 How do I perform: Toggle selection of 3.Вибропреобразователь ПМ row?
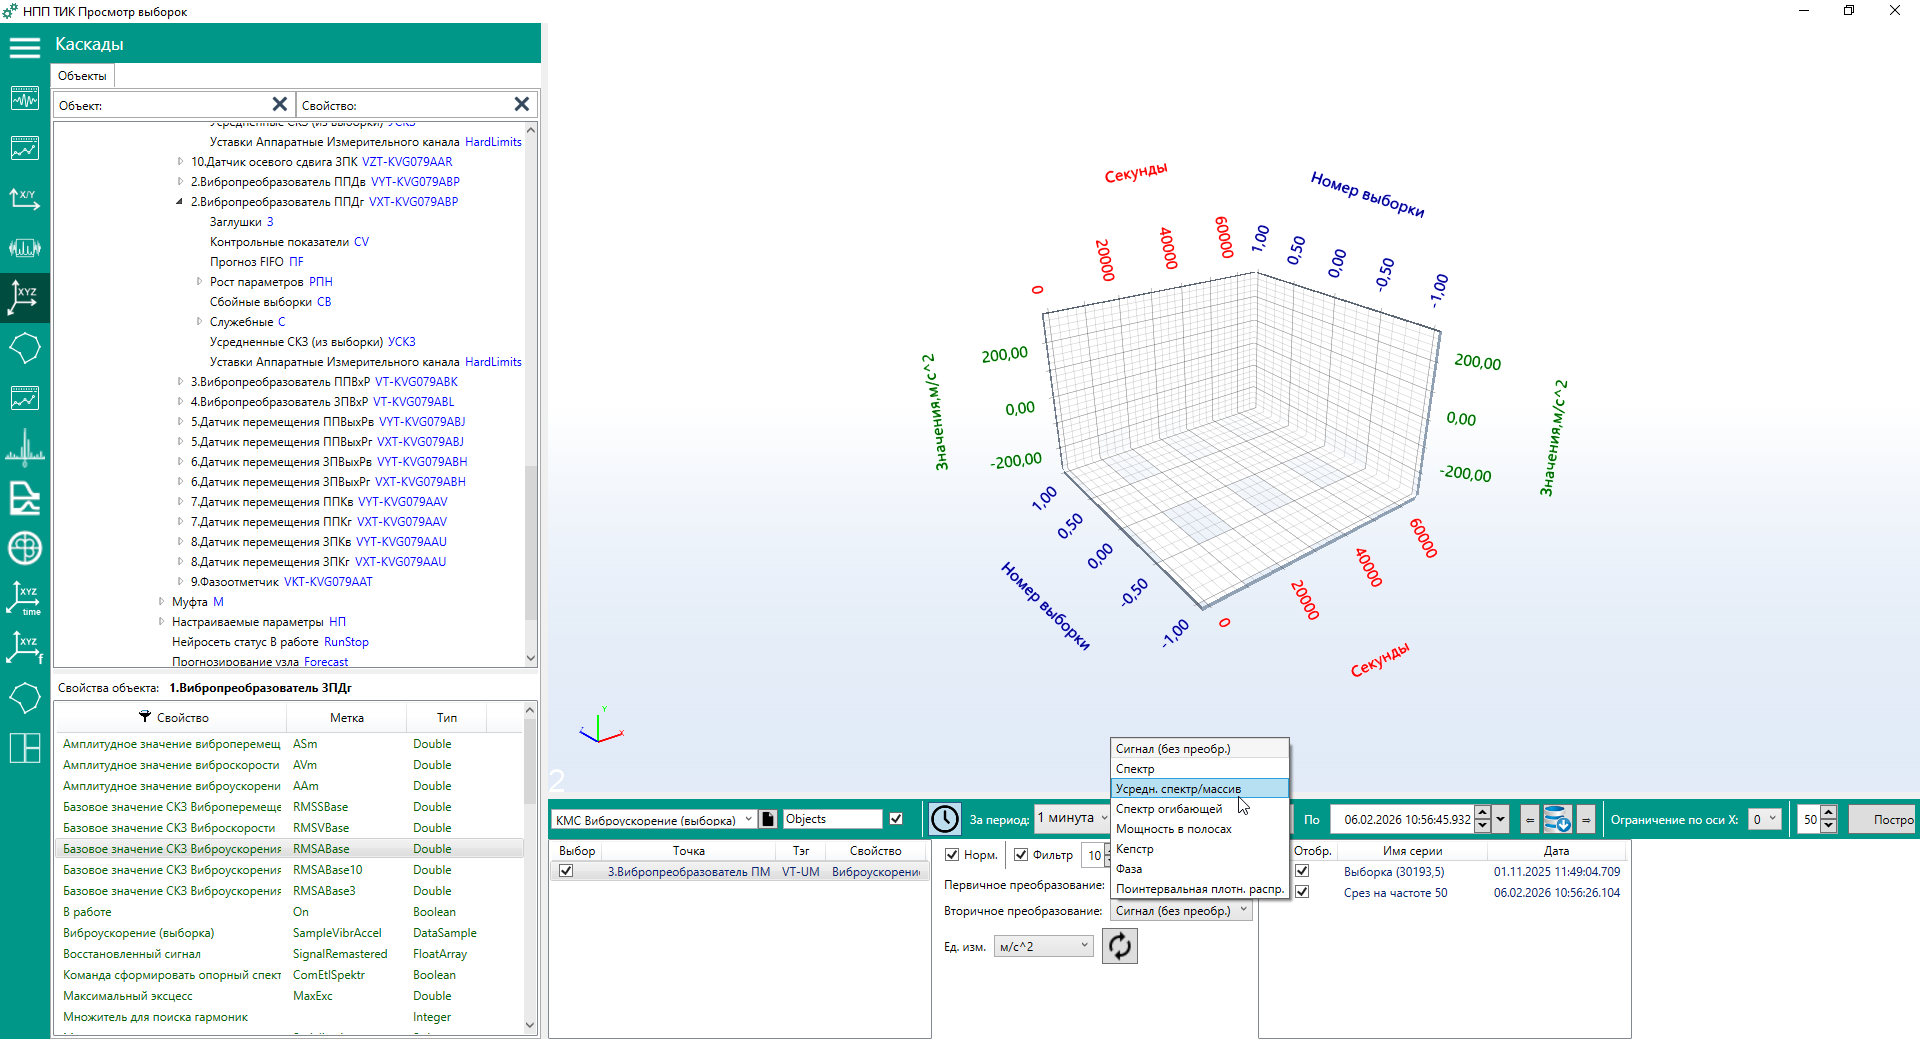[566, 871]
